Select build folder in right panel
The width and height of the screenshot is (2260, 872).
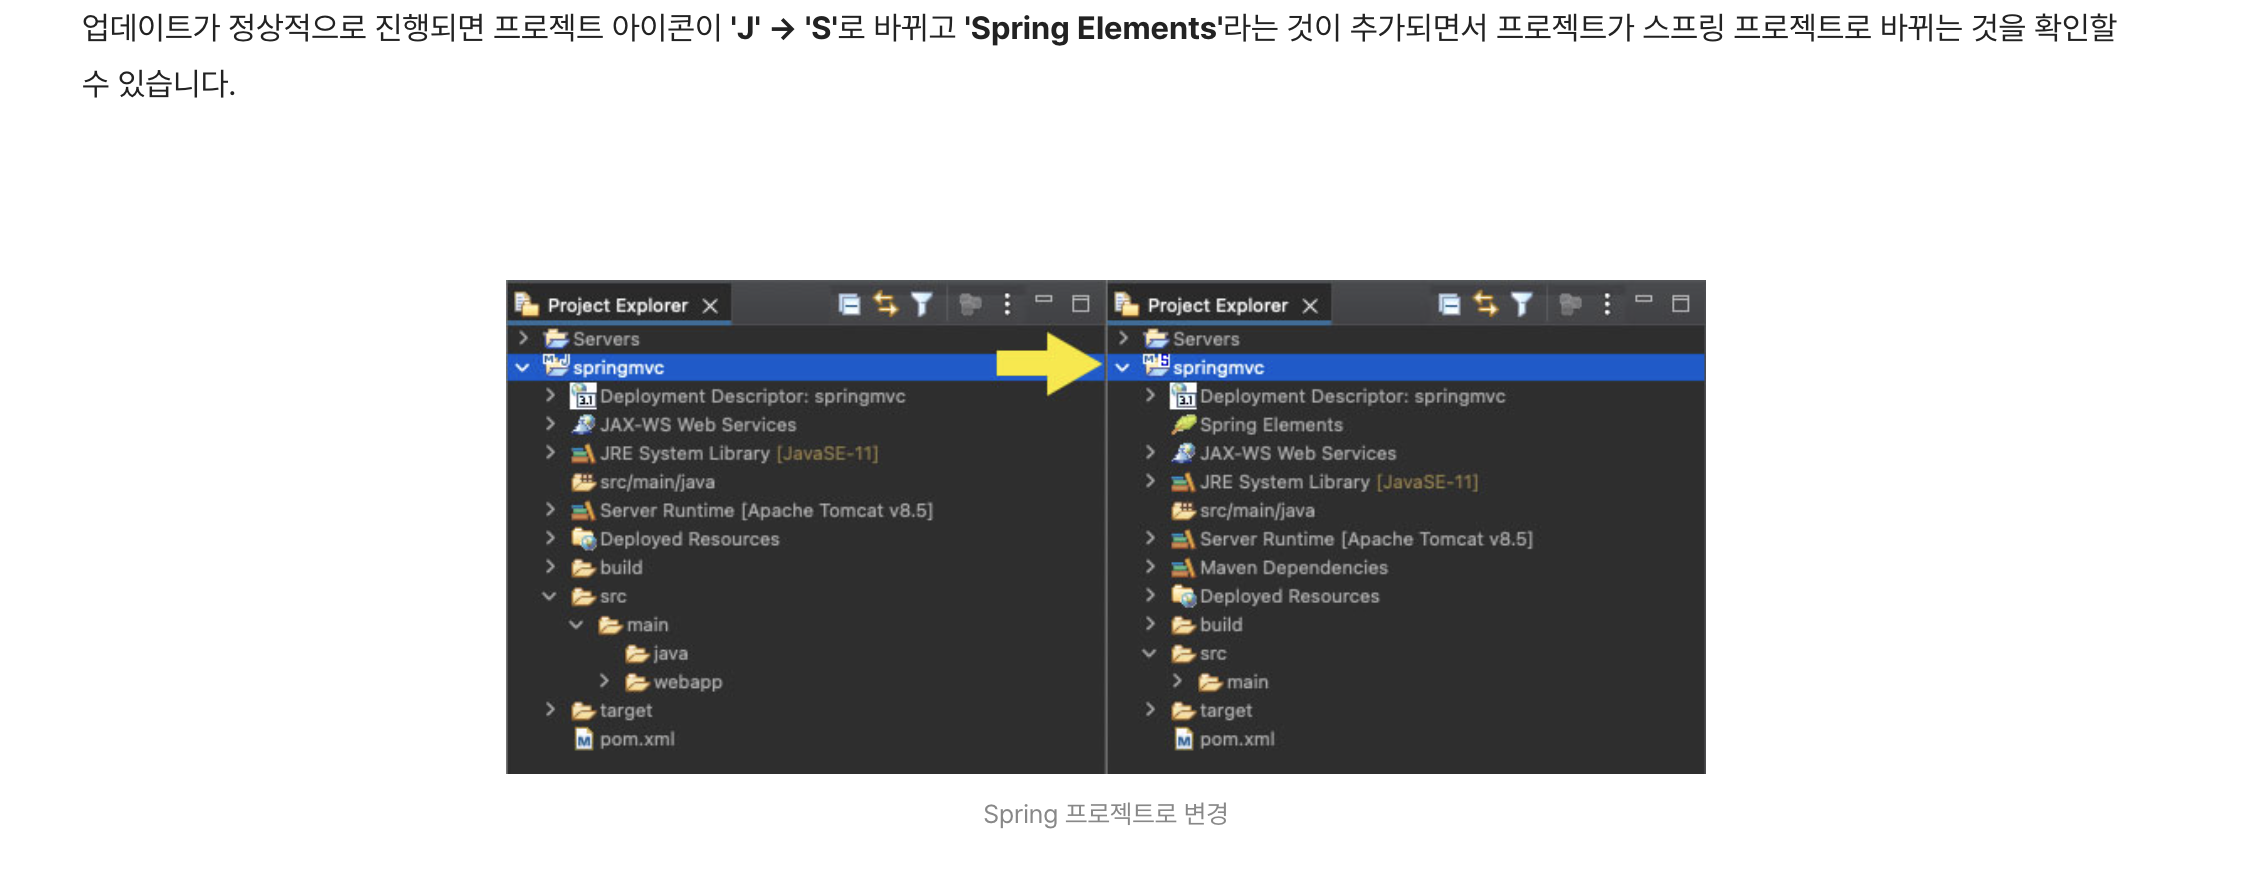point(1221,625)
